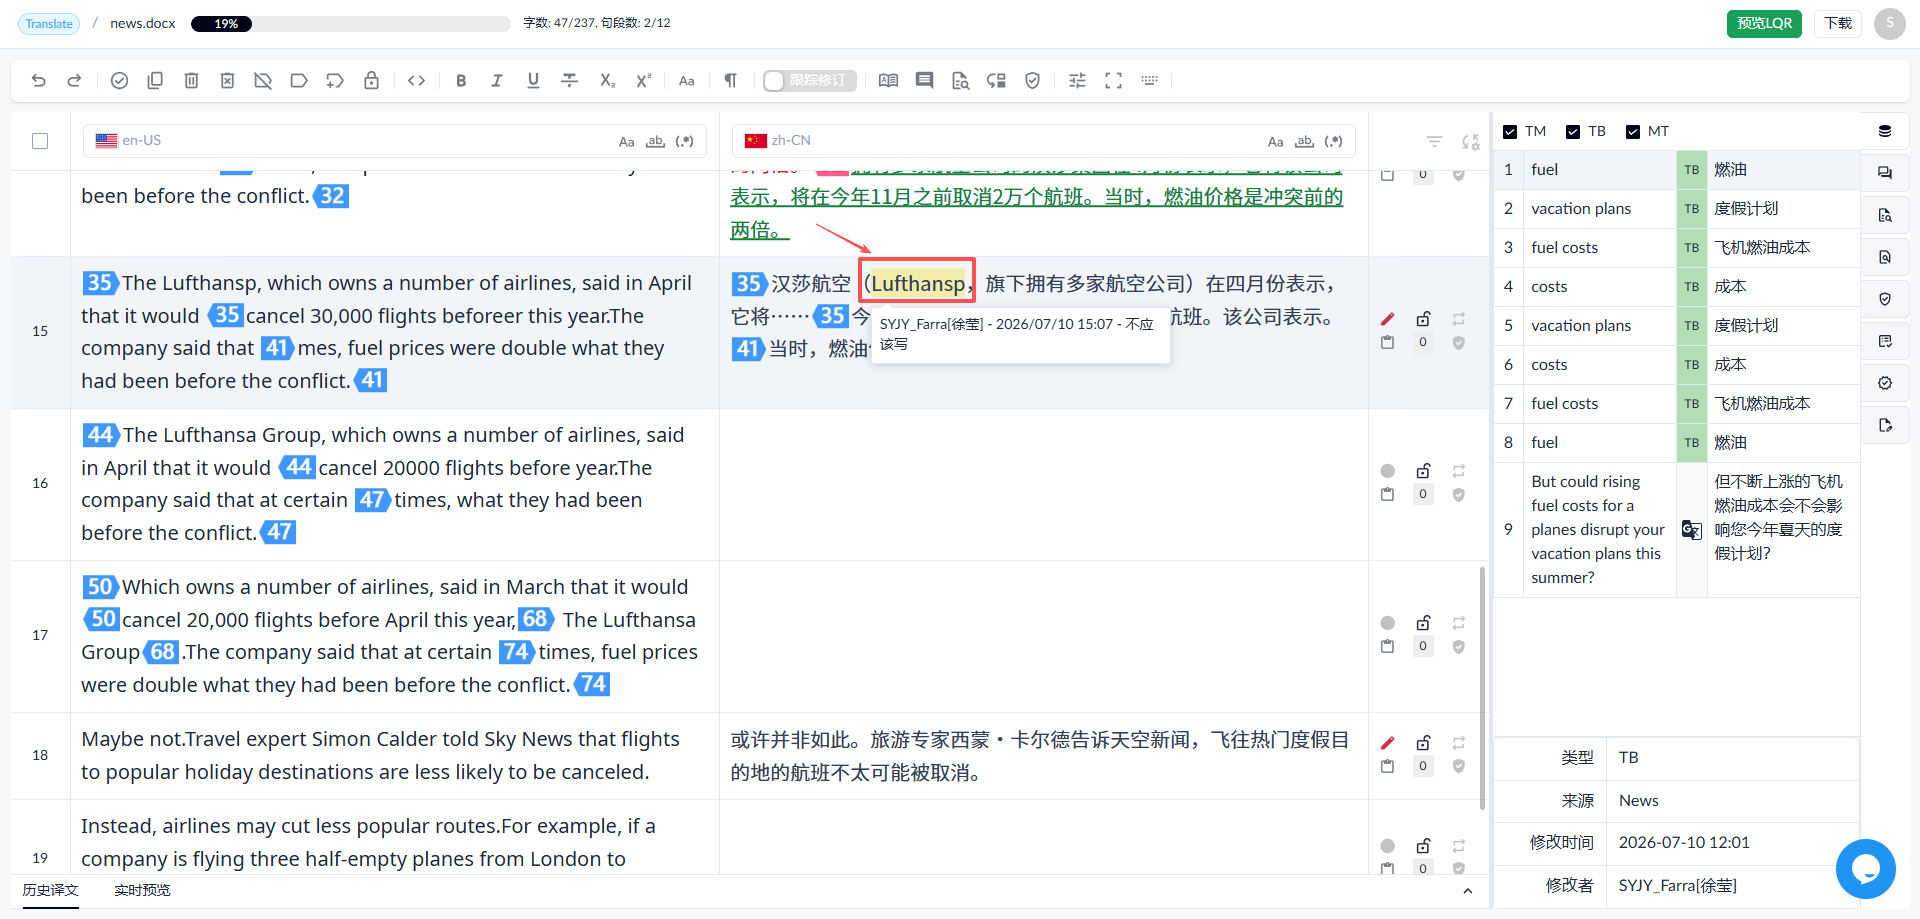1920x919 pixels.
Task: Click the translation progress bar
Action: tap(350, 24)
